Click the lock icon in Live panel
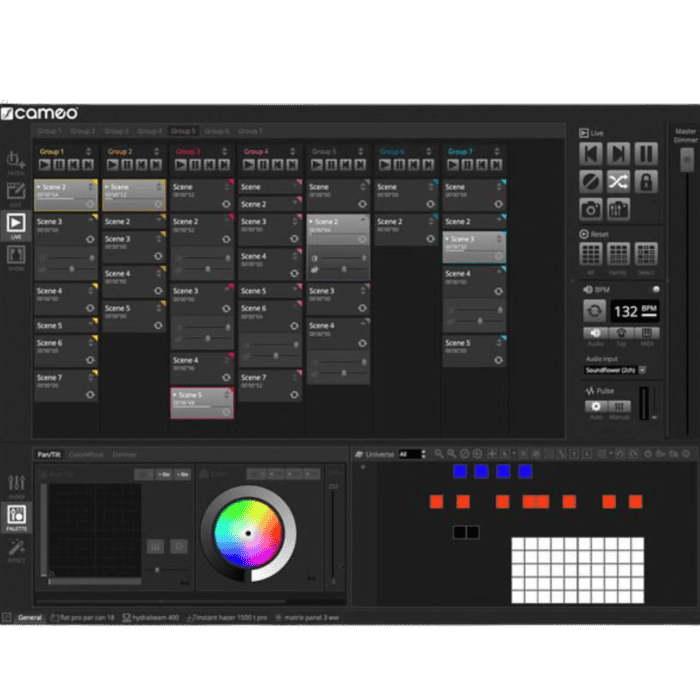 [x=646, y=181]
